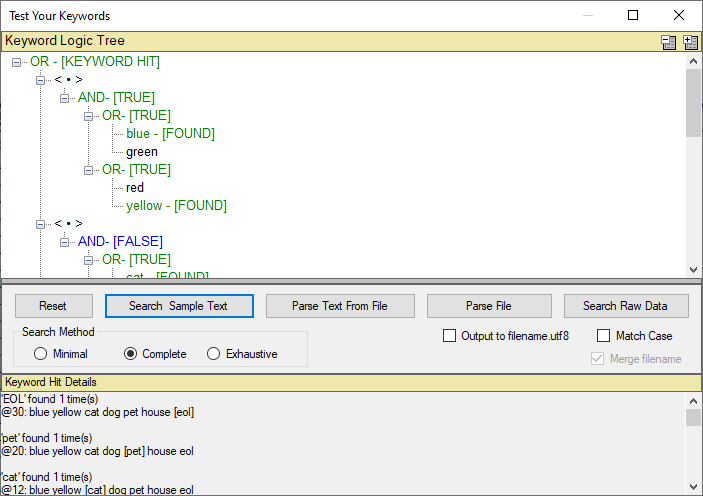Click the expand all tree nodes icon

pyautogui.click(x=690, y=42)
